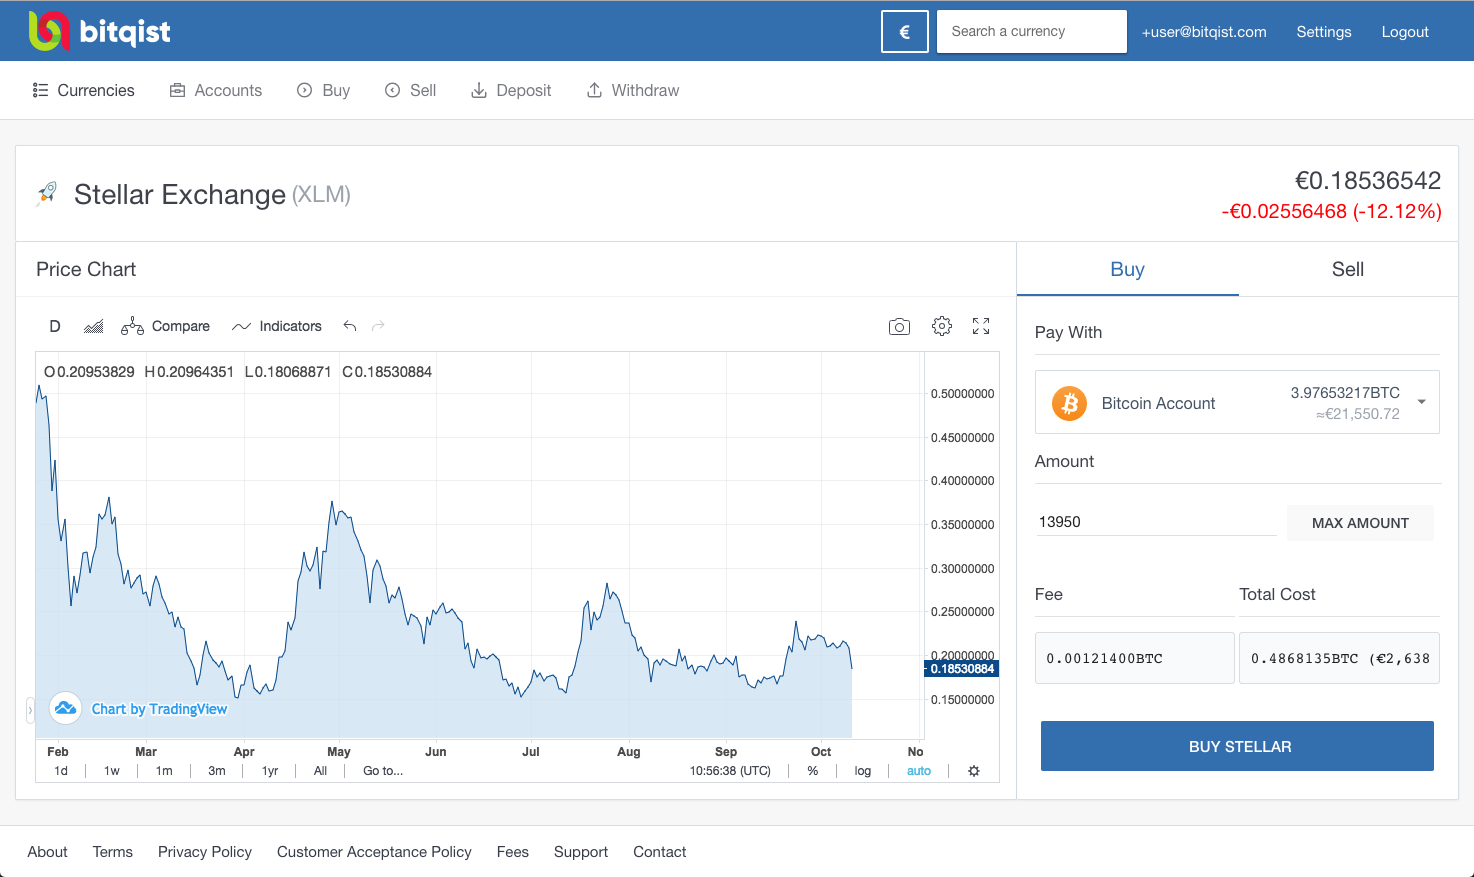Open the Deposit page
1474x877 pixels.
[511, 90]
